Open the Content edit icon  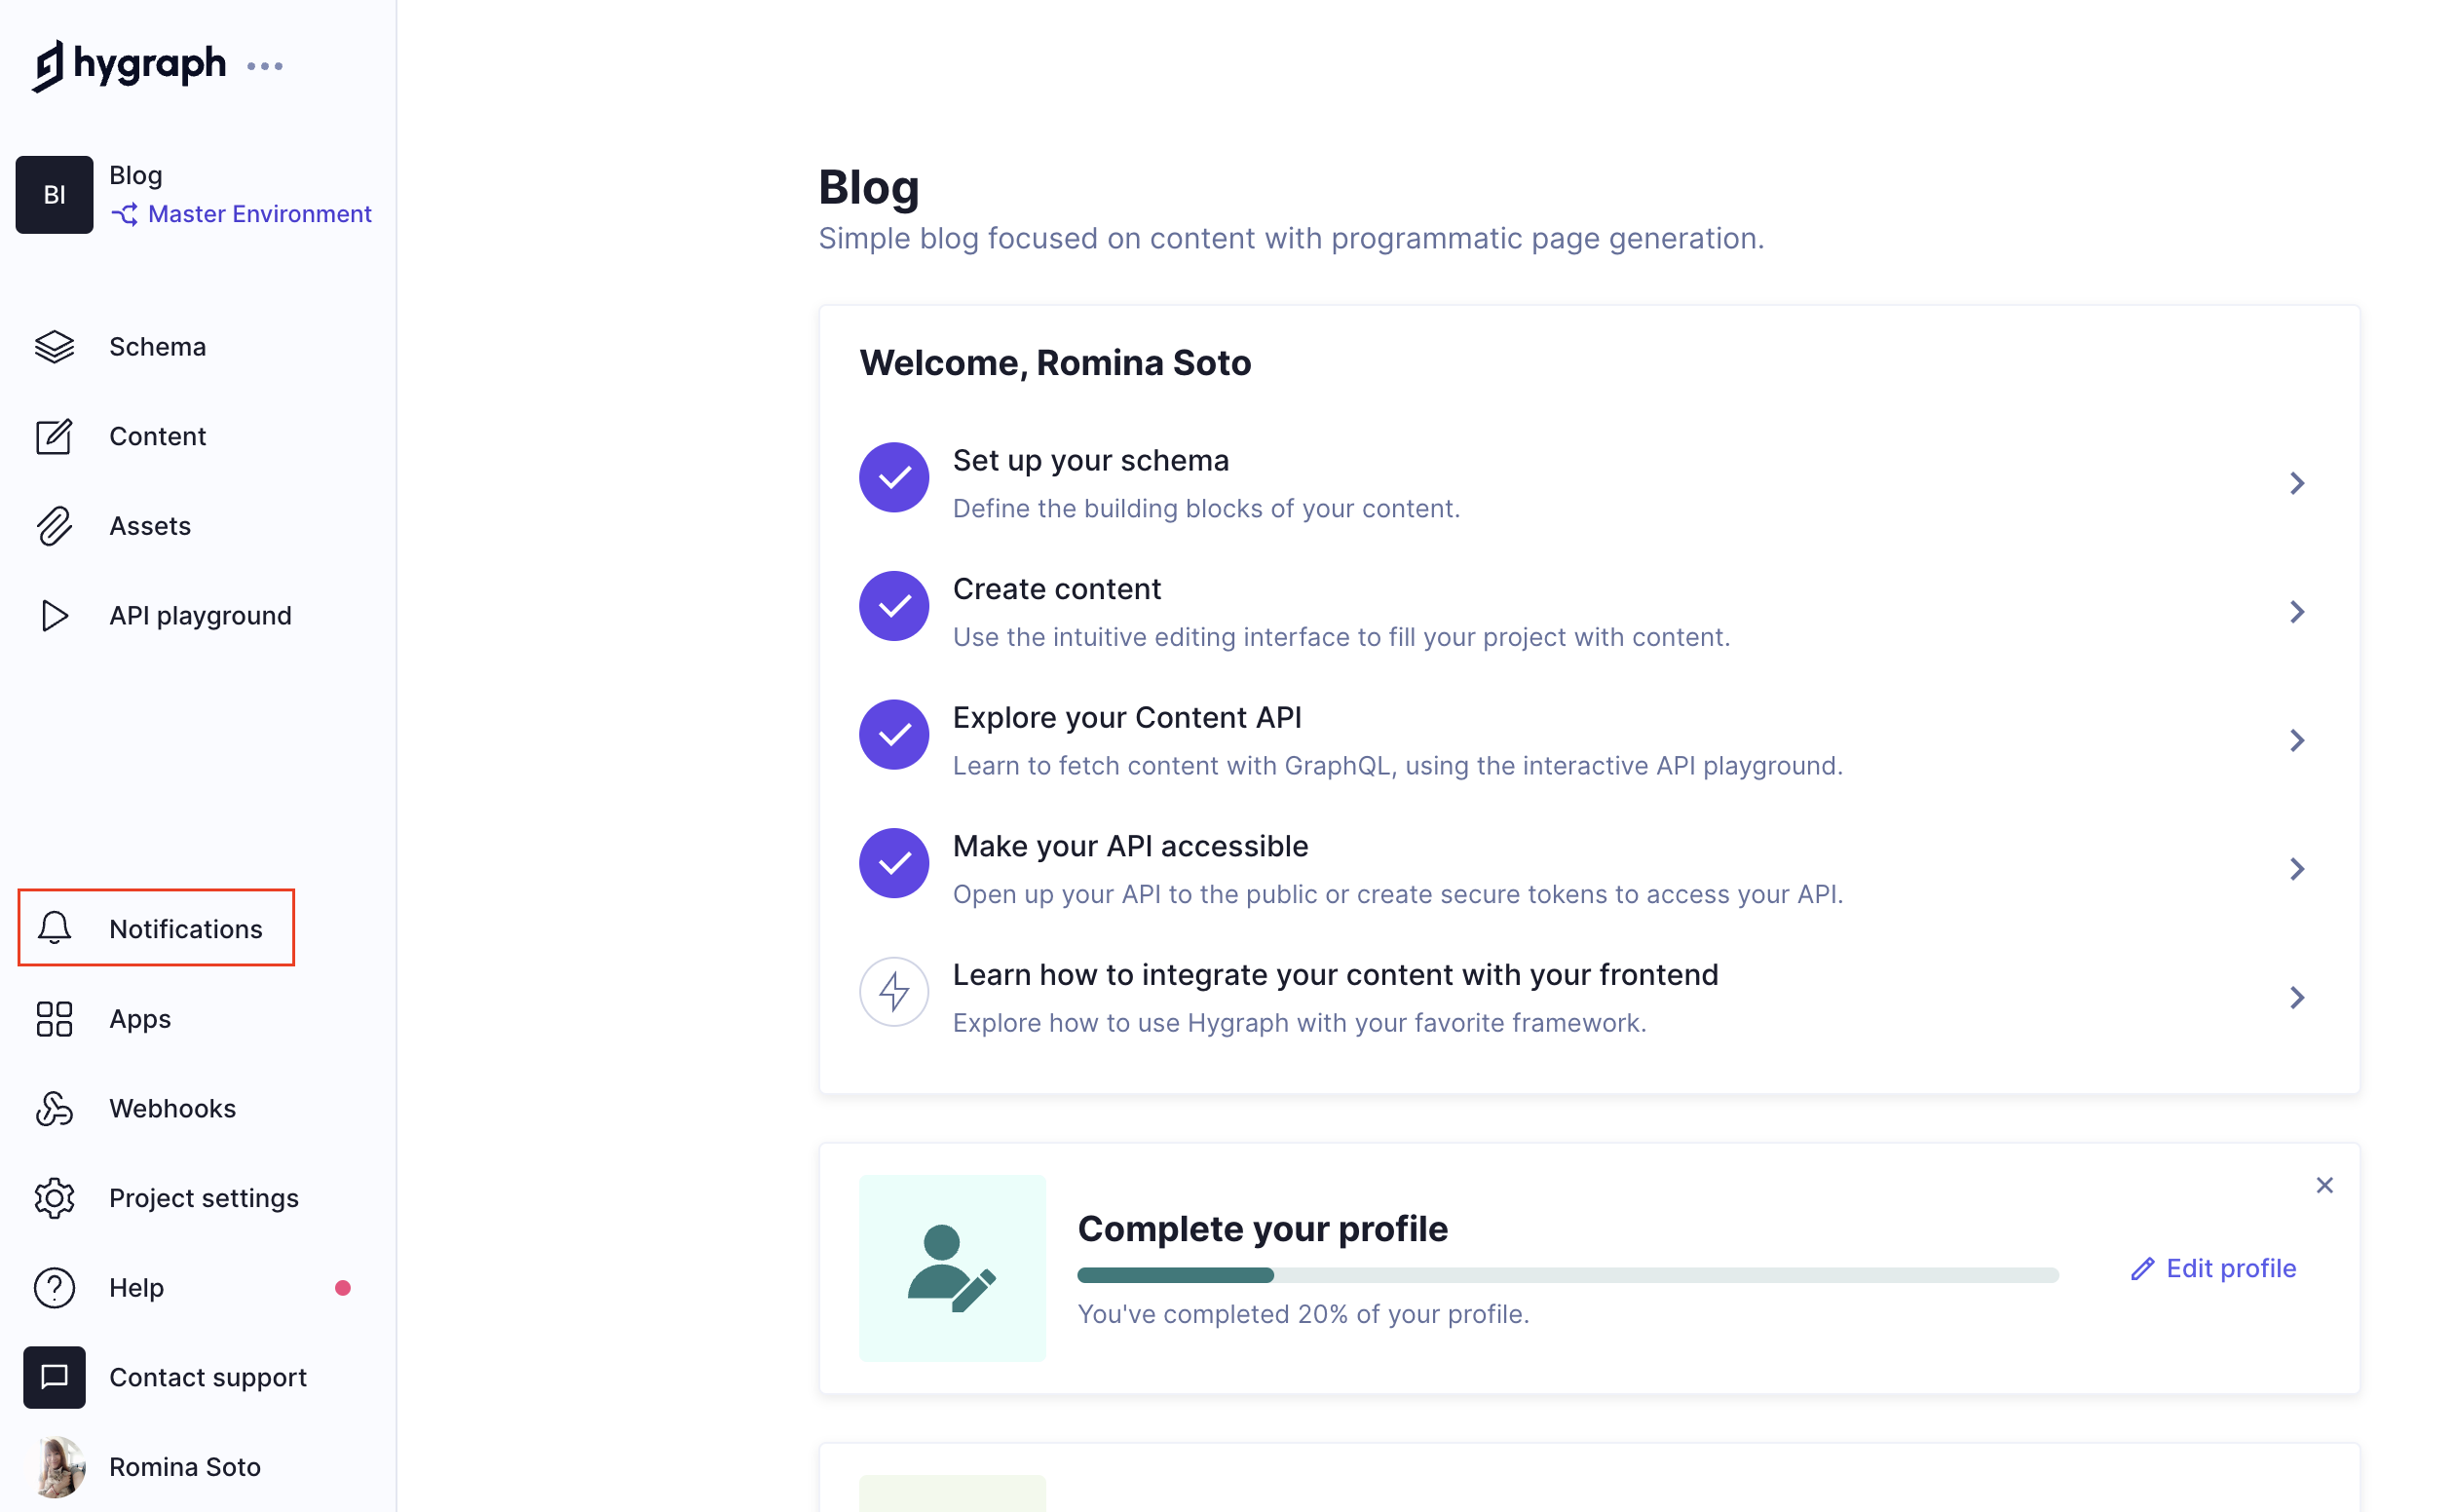pyautogui.click(x=54, y=437)
